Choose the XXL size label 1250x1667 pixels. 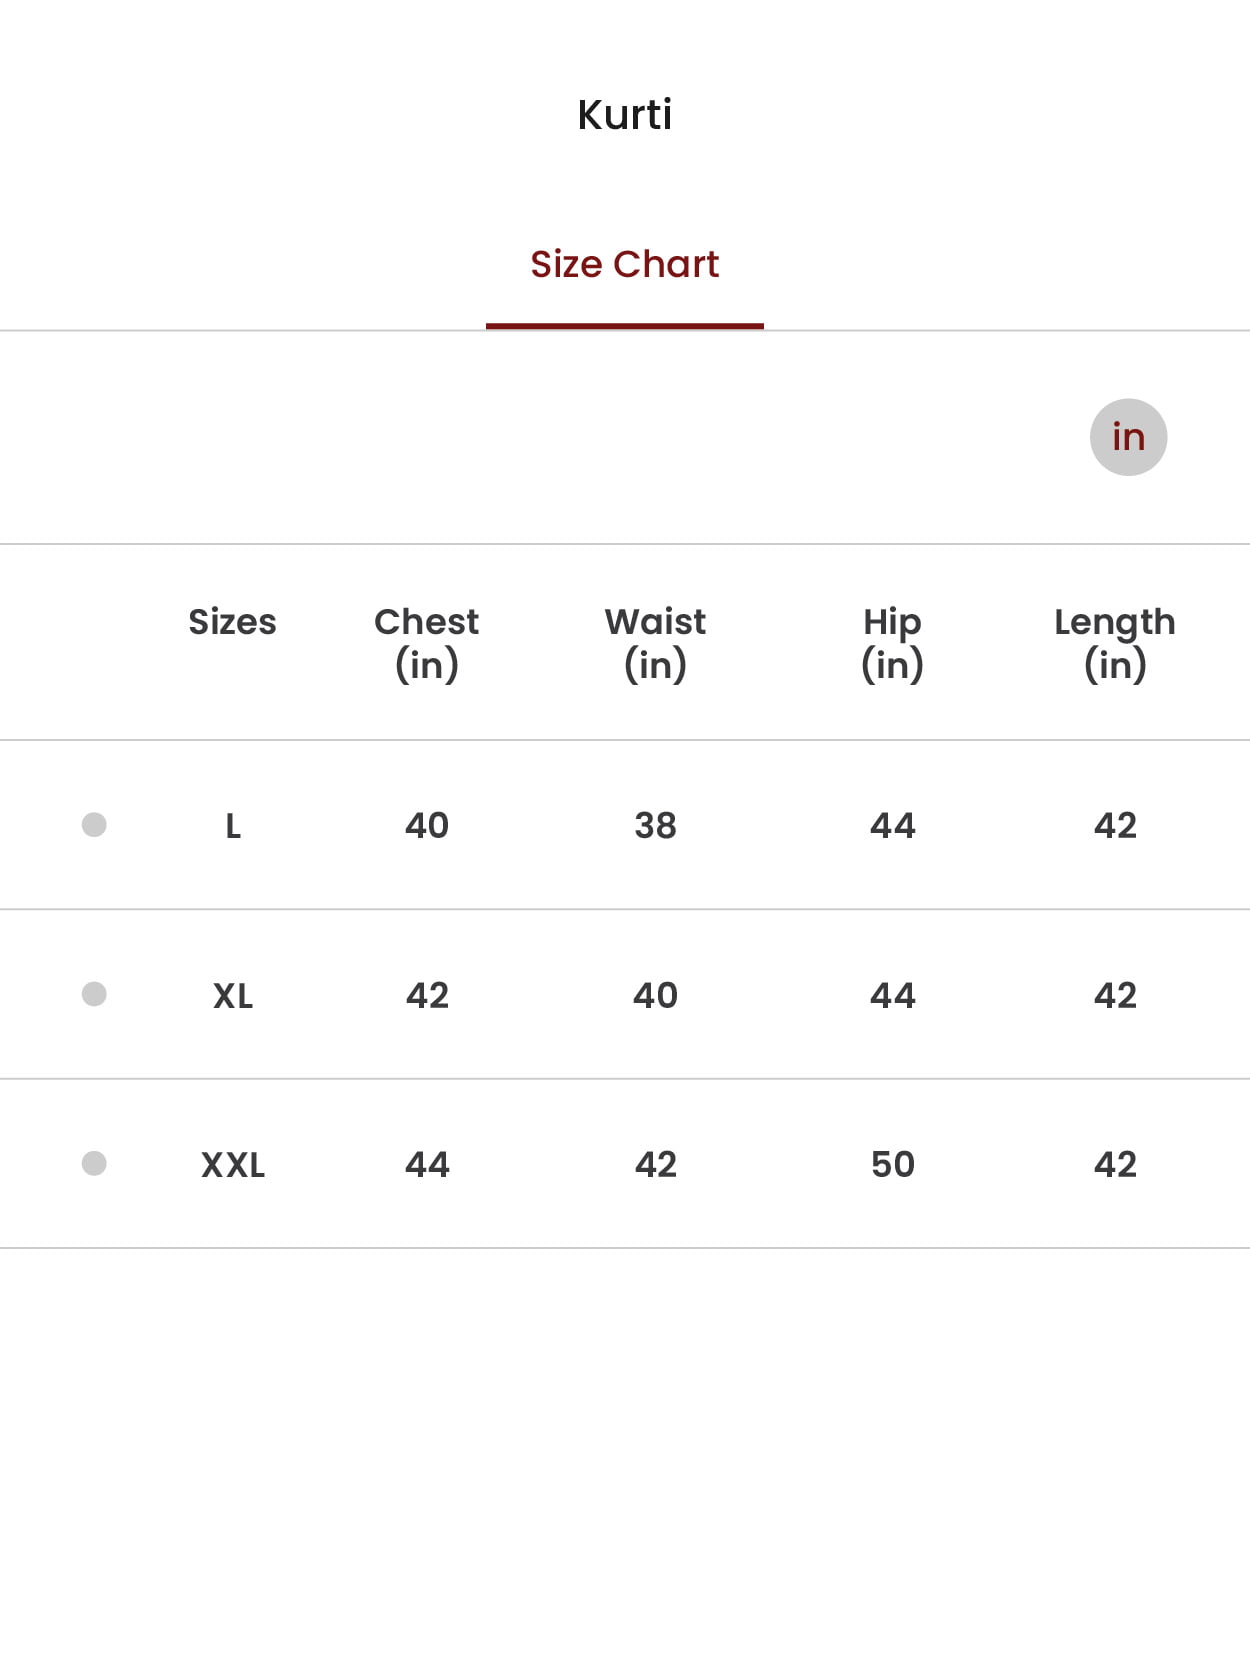pyautogui.click(x=233, y=1165)
